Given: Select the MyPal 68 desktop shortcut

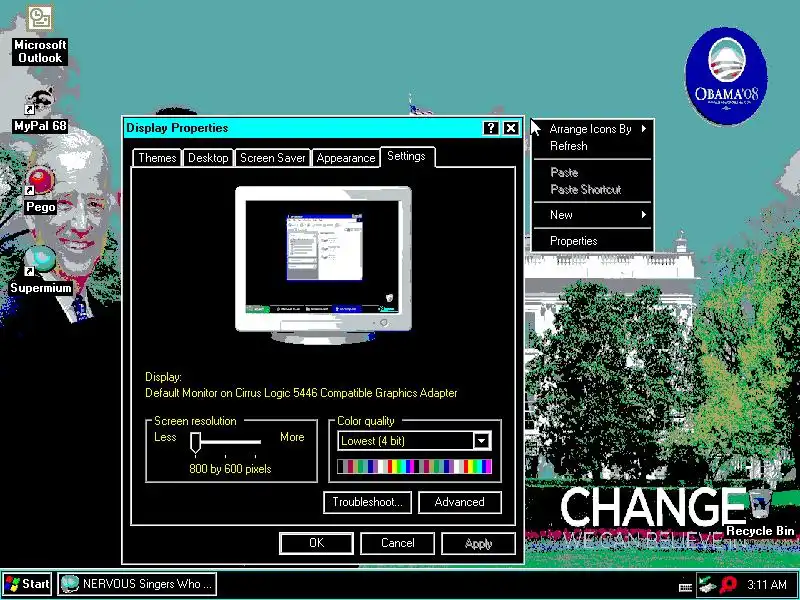Looking at the screenshot, I should (40, 110).
